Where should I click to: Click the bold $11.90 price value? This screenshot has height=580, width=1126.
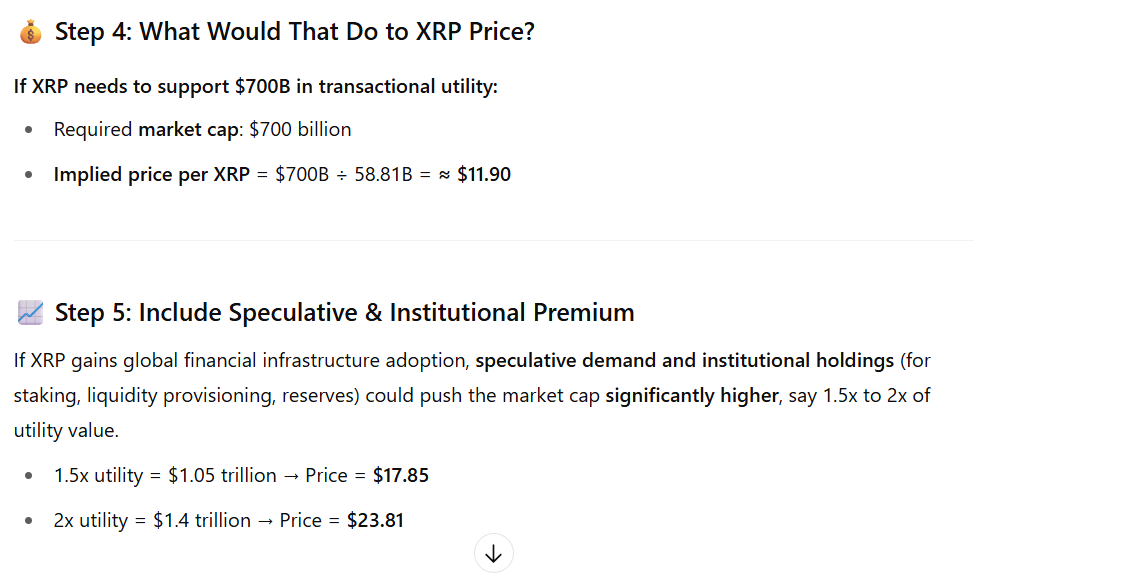pyautogui.click(x=484, y=175)
